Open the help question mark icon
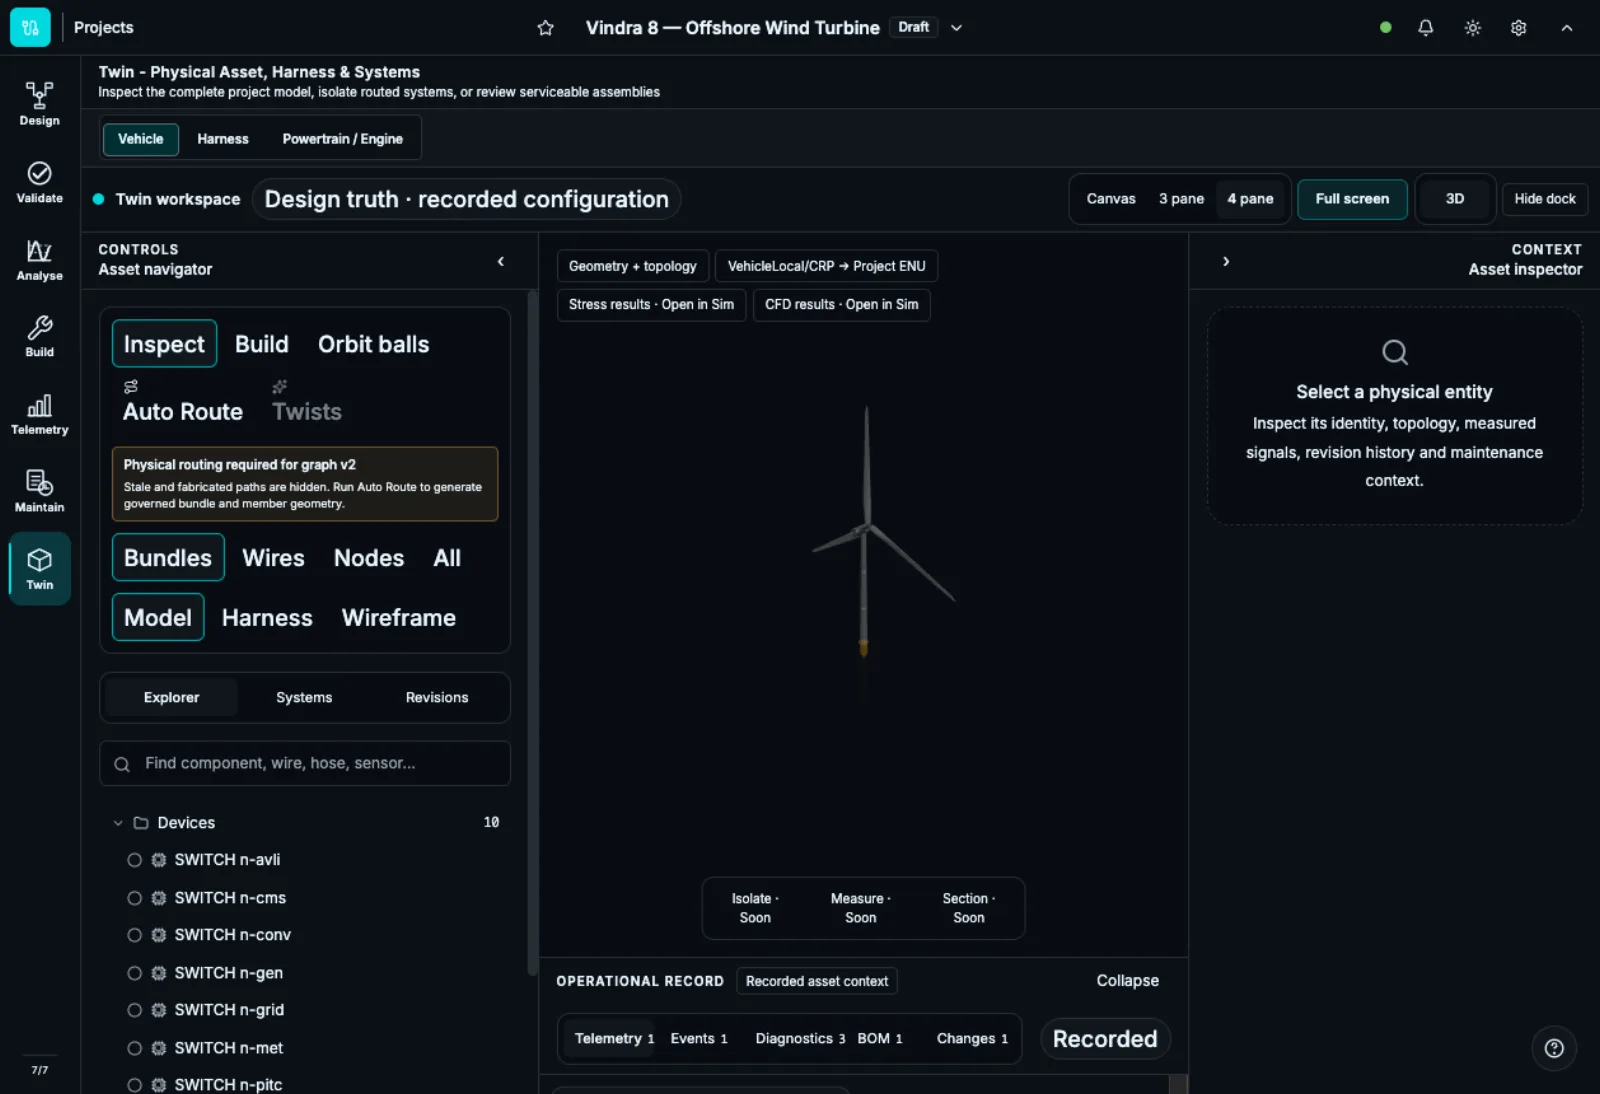Screen dimensions: 1600x1094 pos(1554,1048)
